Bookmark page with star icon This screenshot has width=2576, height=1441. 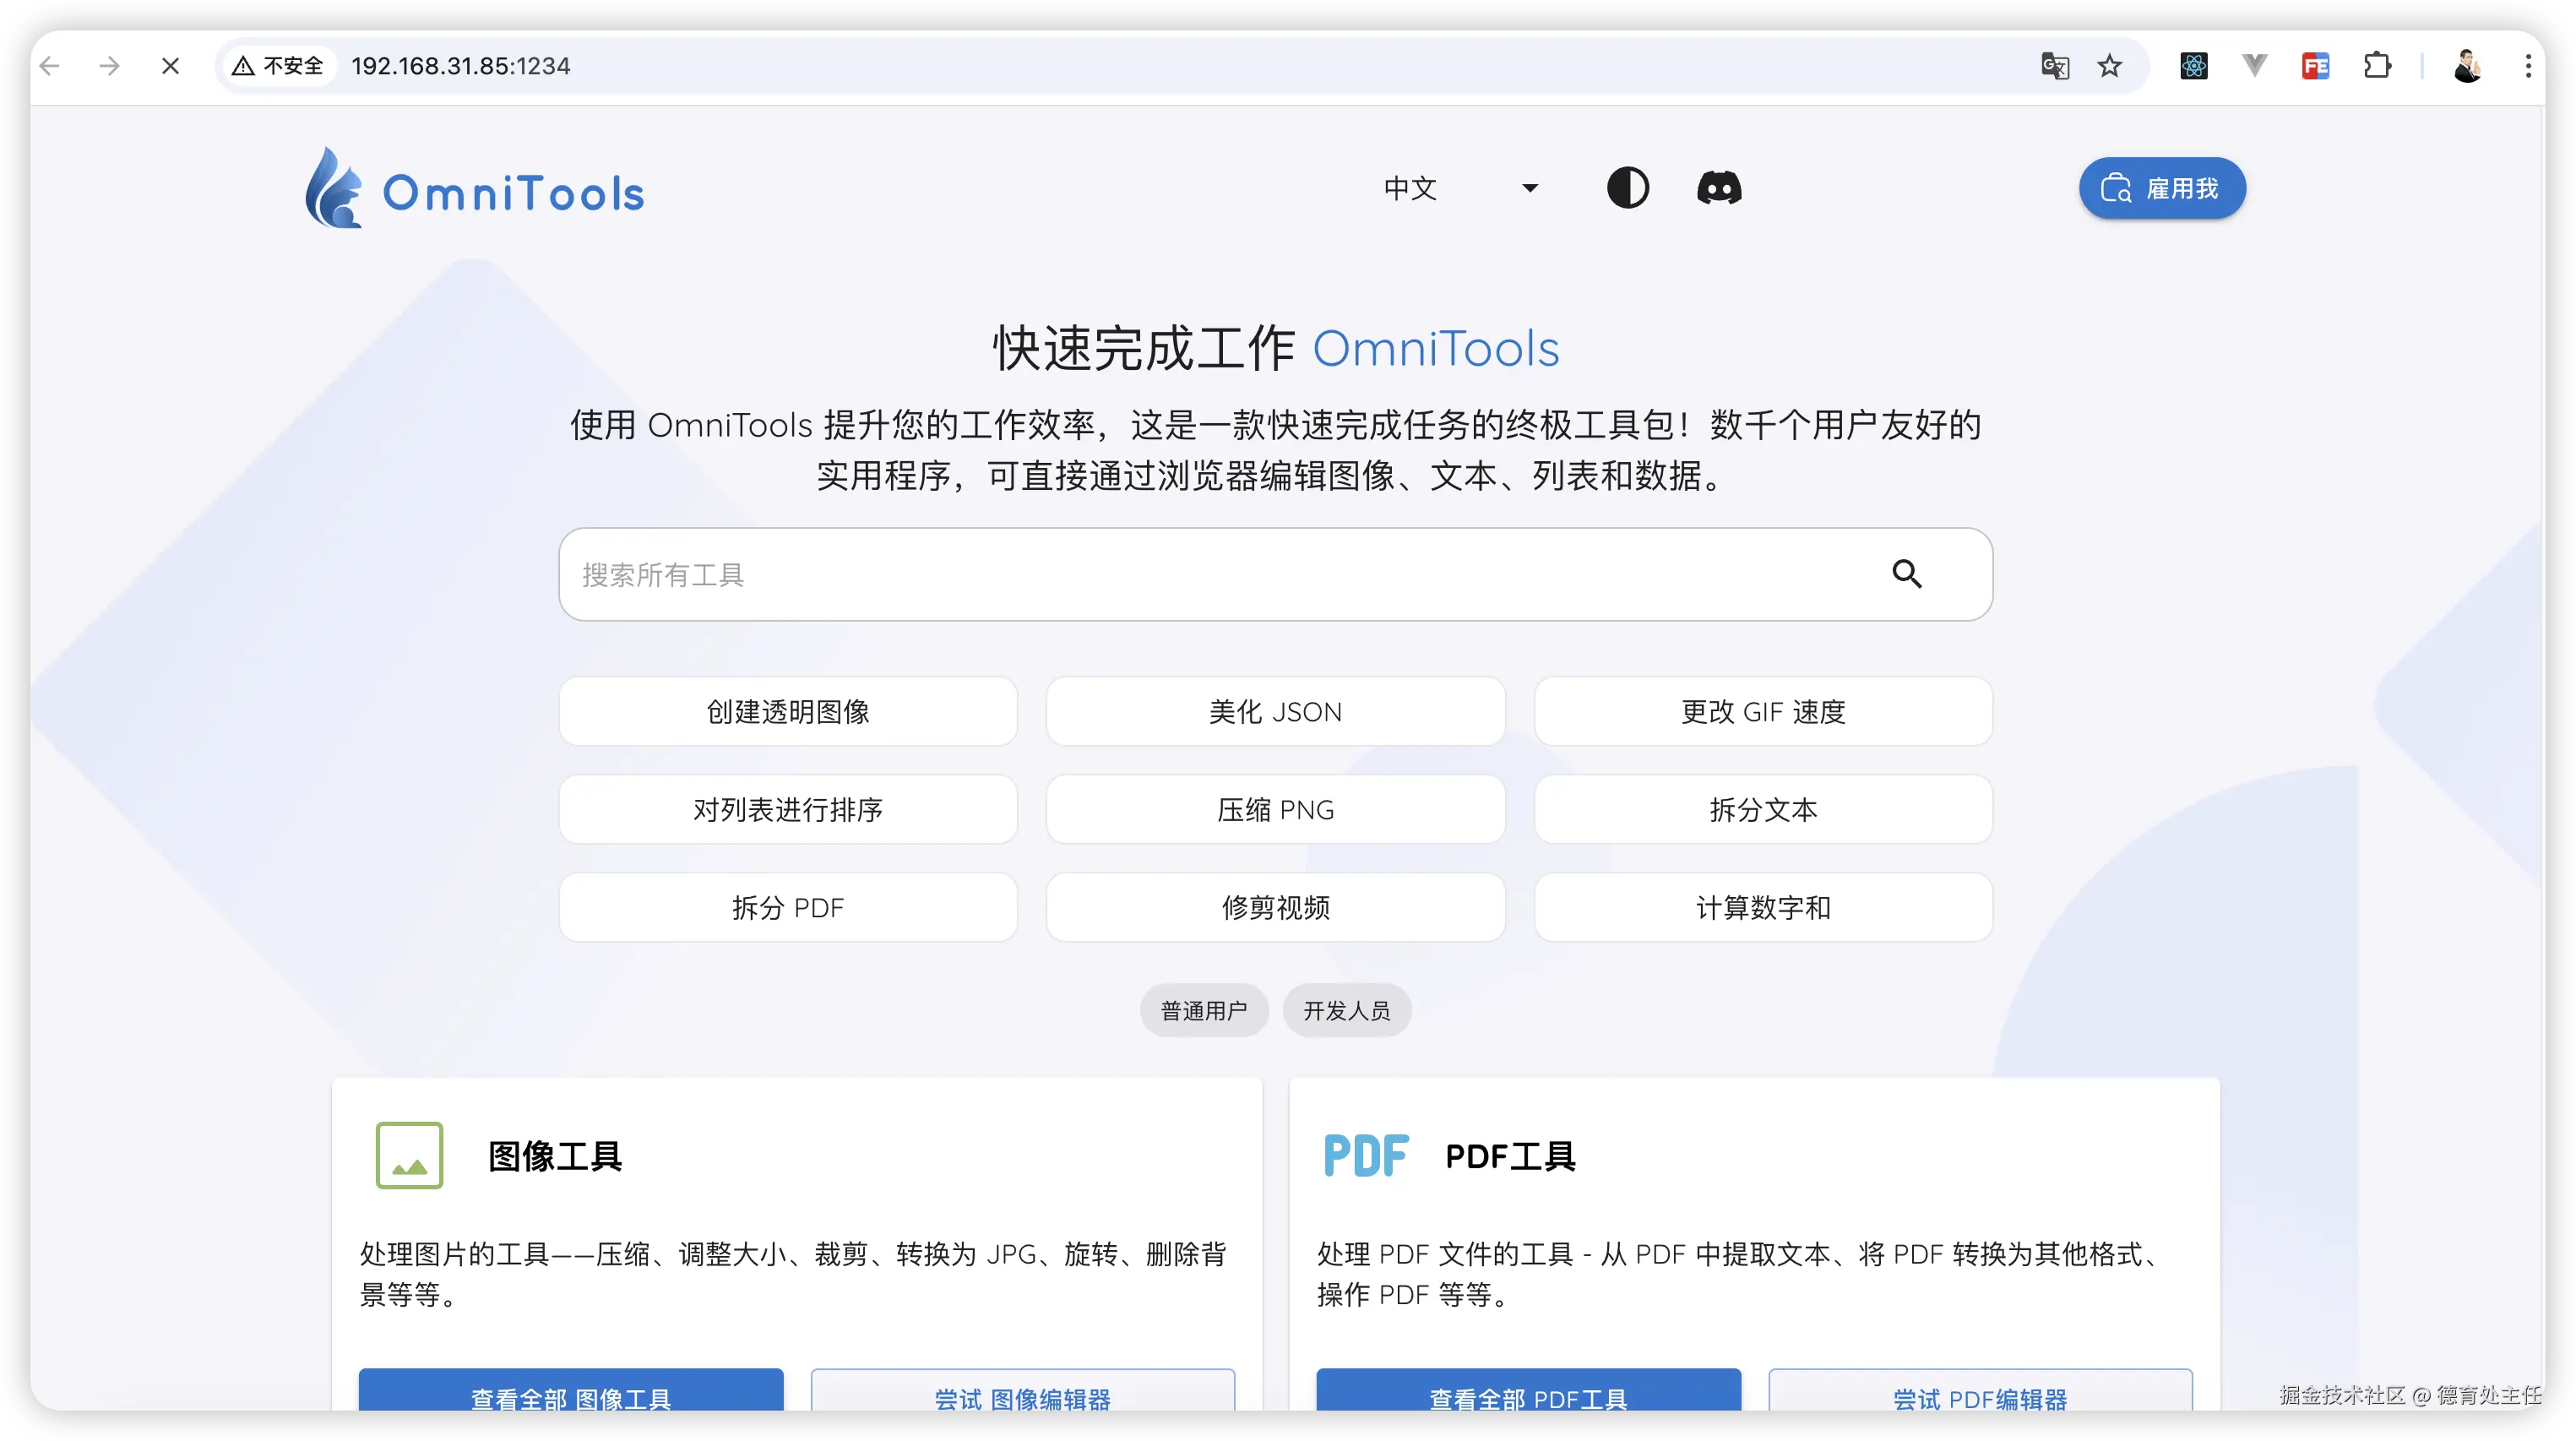[2110, 66]
